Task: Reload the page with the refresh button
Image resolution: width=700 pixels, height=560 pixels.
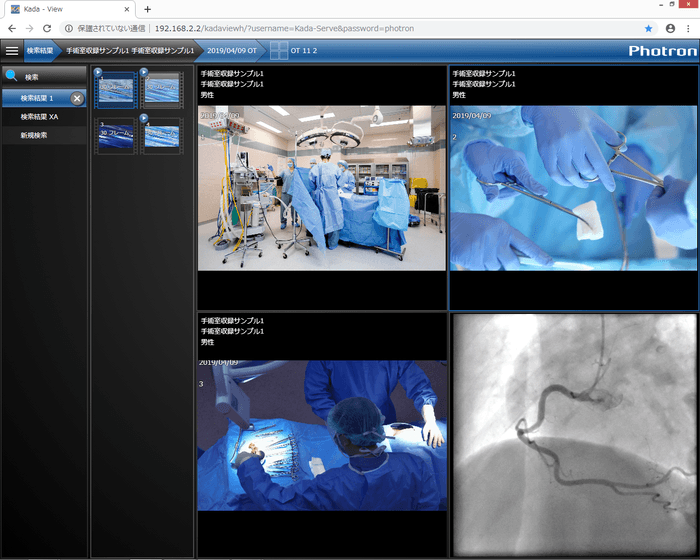Action: click(47, 28)
